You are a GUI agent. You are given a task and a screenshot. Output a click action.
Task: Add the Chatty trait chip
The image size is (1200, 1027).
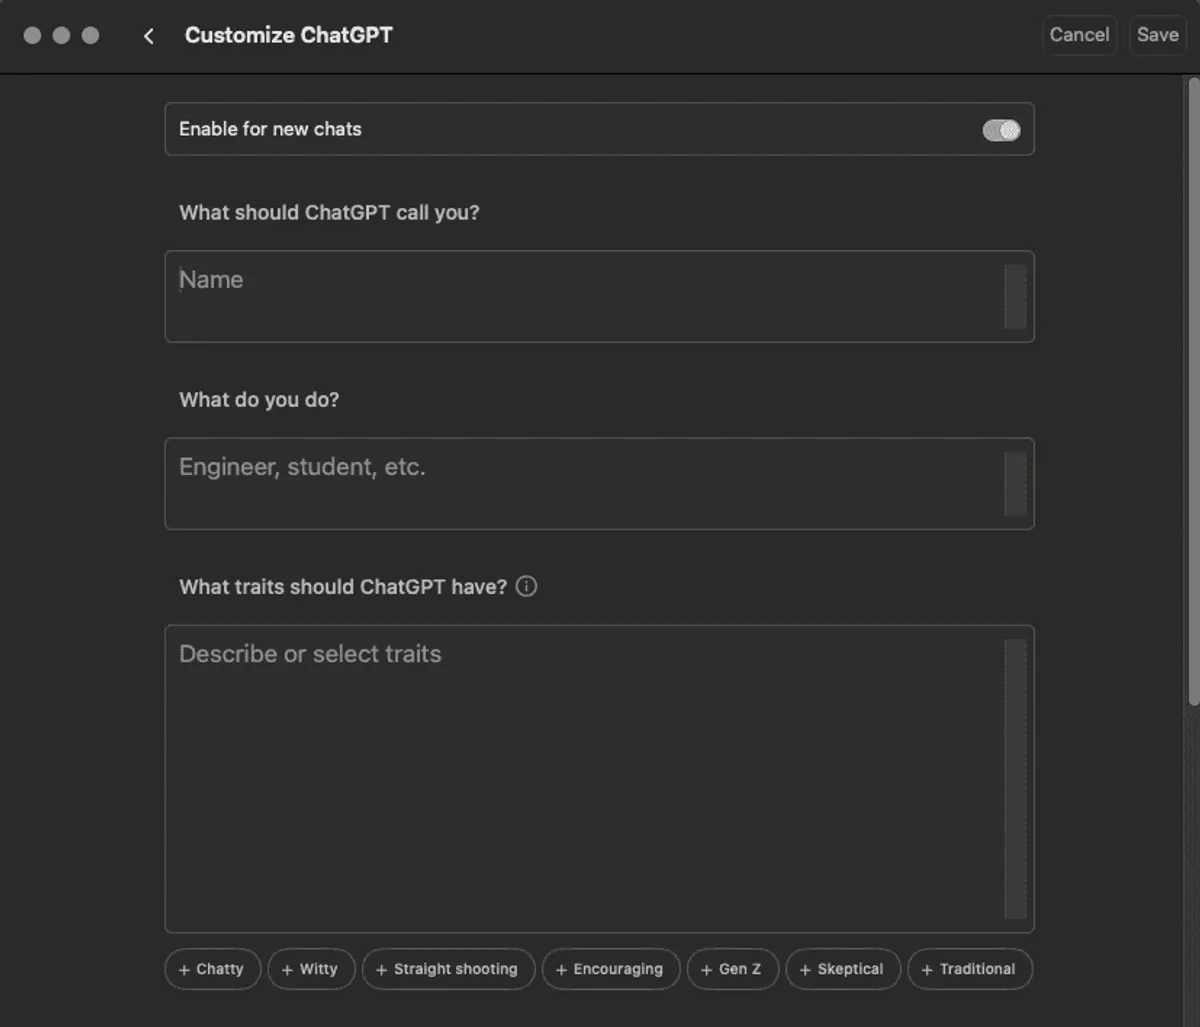[212, 969]
